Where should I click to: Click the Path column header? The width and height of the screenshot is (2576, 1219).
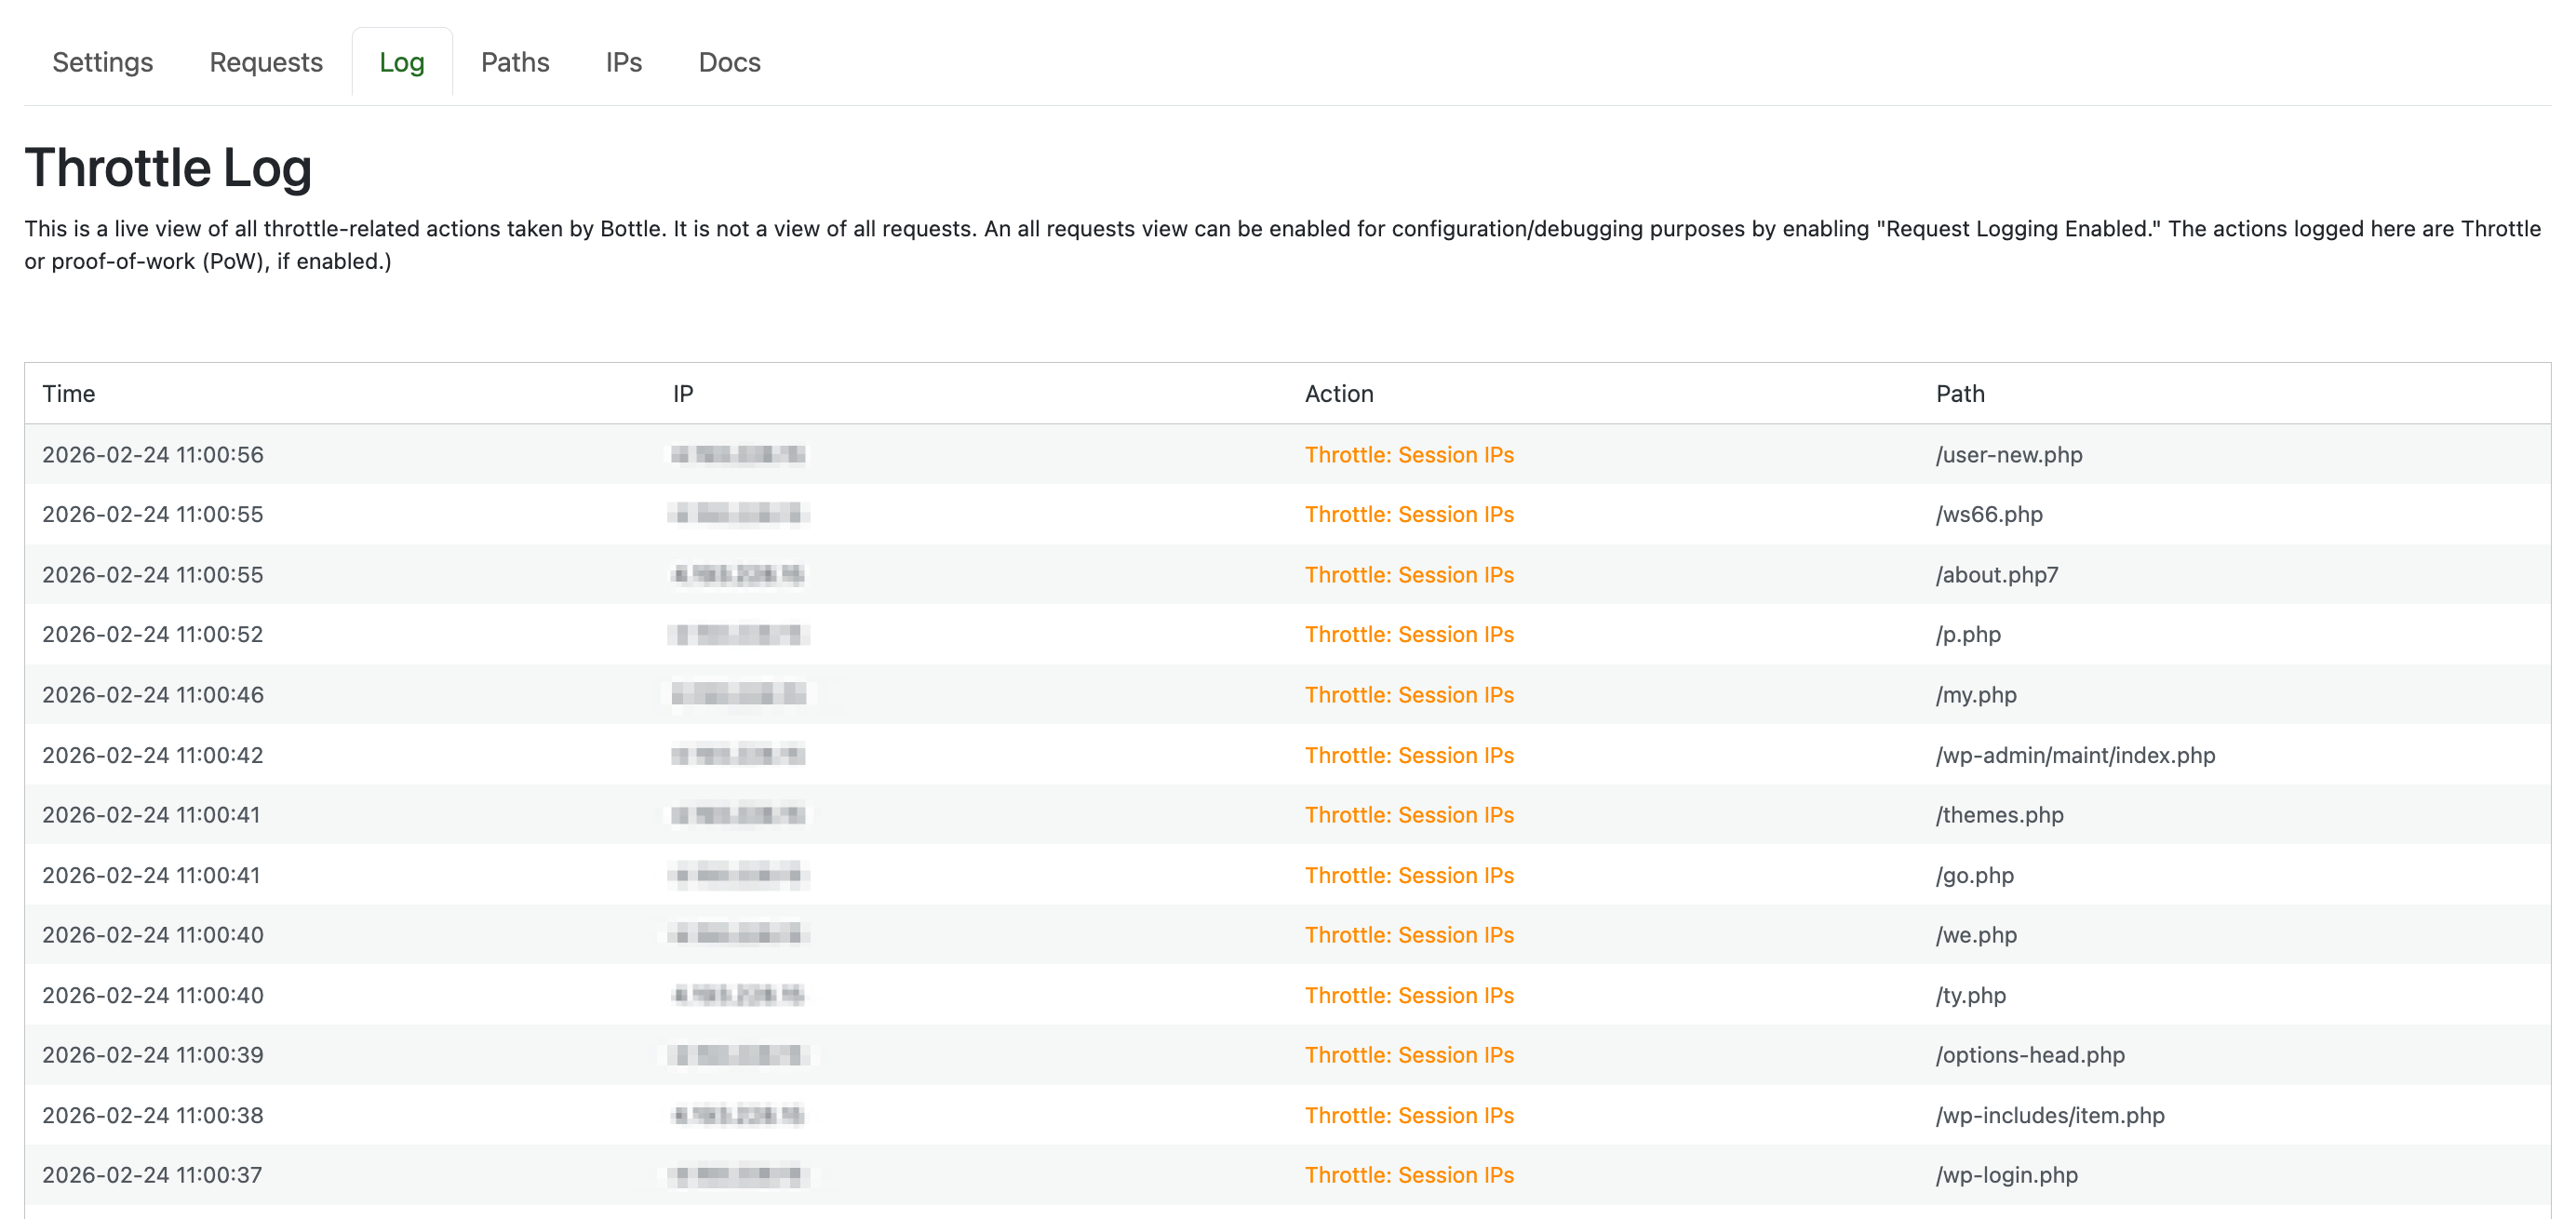(1960, 393)
